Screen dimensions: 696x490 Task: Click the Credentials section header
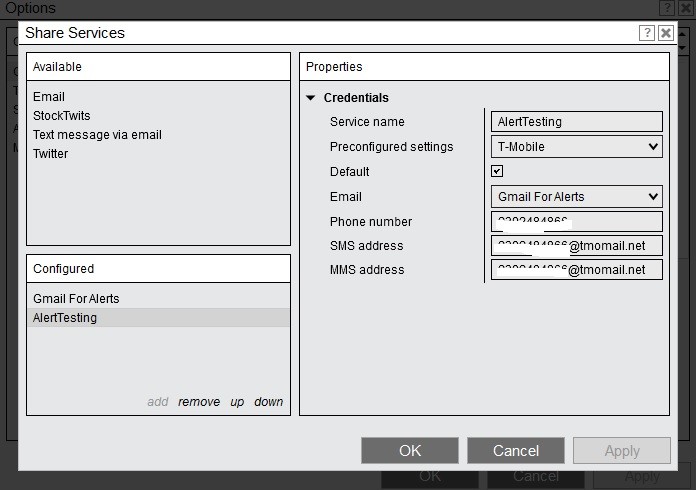[356, 98]
